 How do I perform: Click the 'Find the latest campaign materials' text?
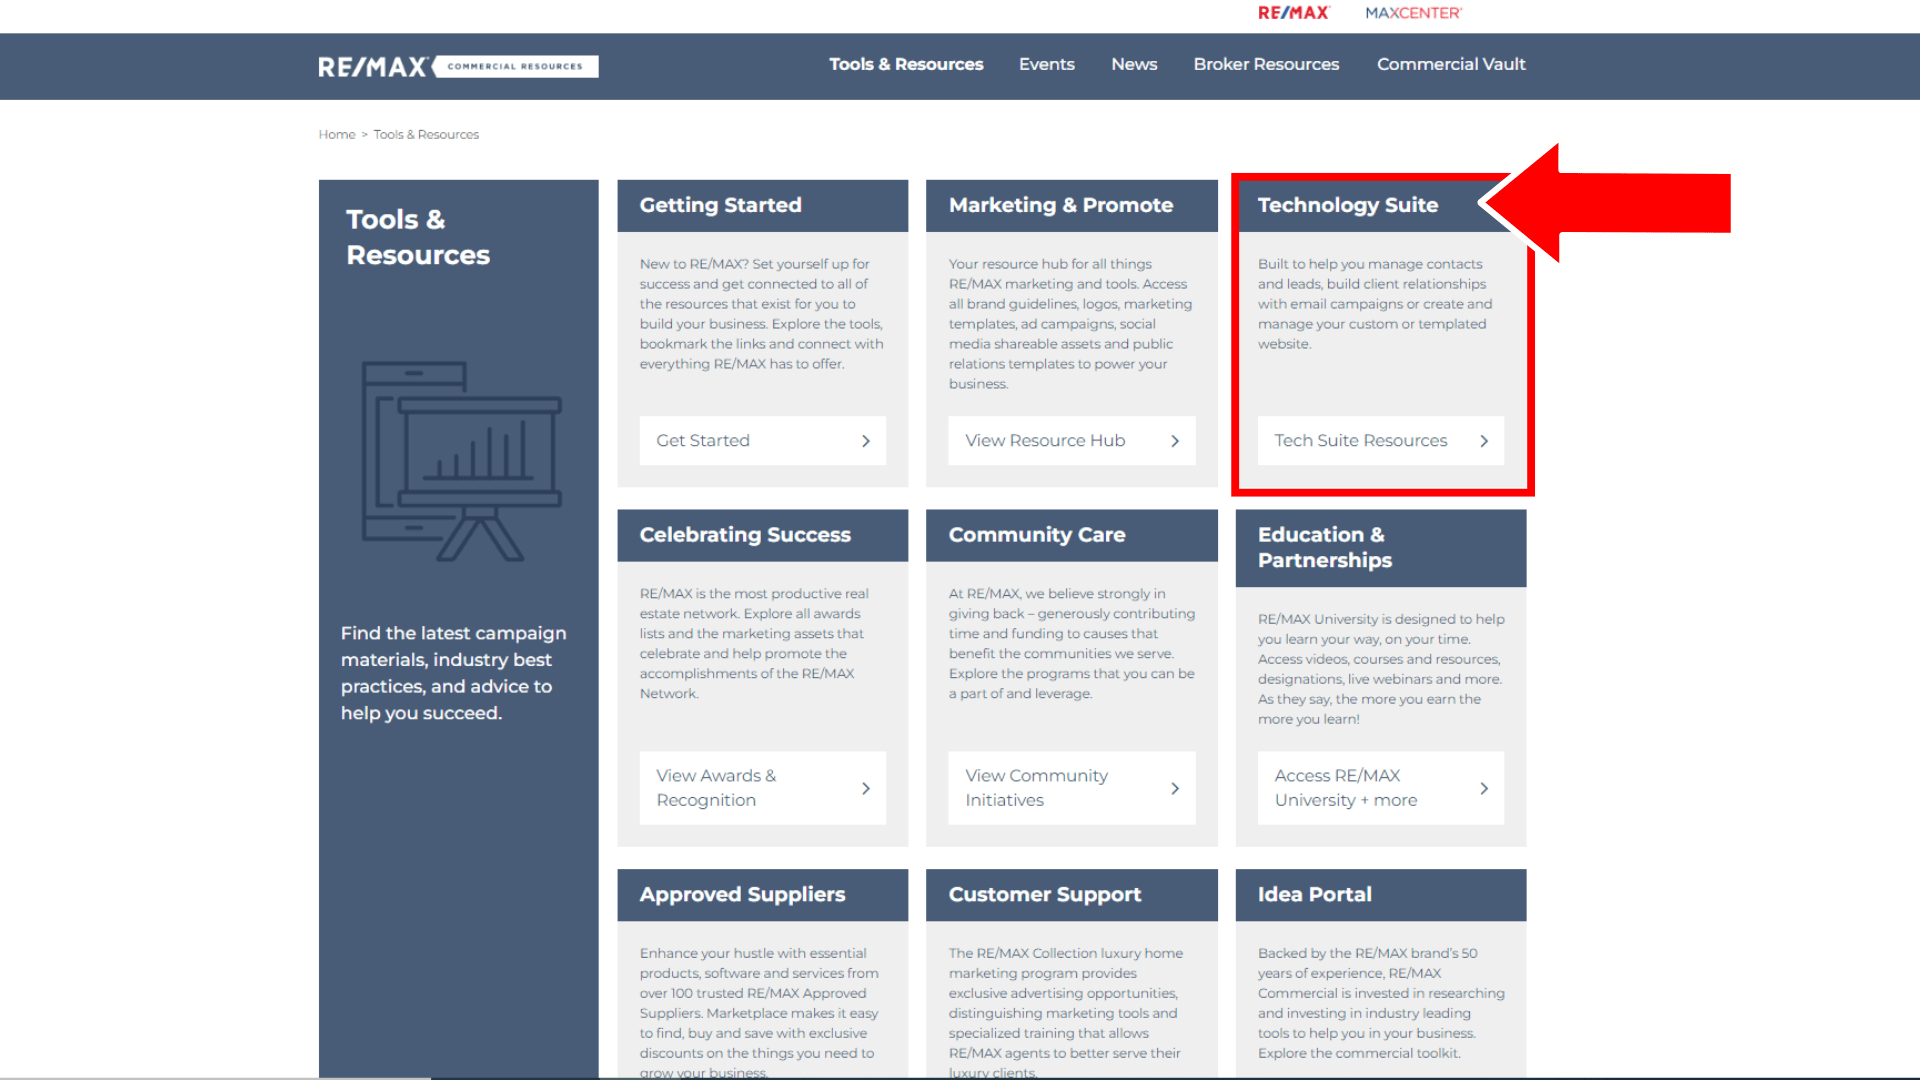pyautogui.click(x=454, y=673)
